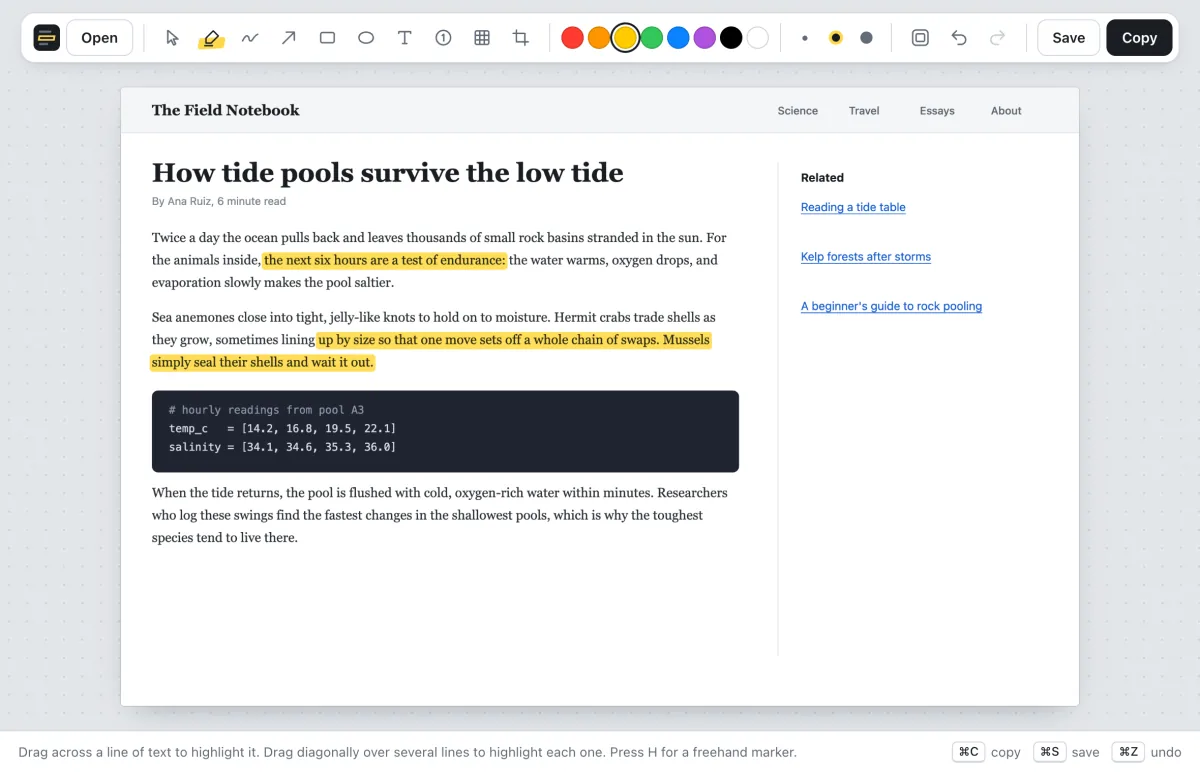Click the app logo icon
Screen dimensions: 1200x773
coord(46,38)
